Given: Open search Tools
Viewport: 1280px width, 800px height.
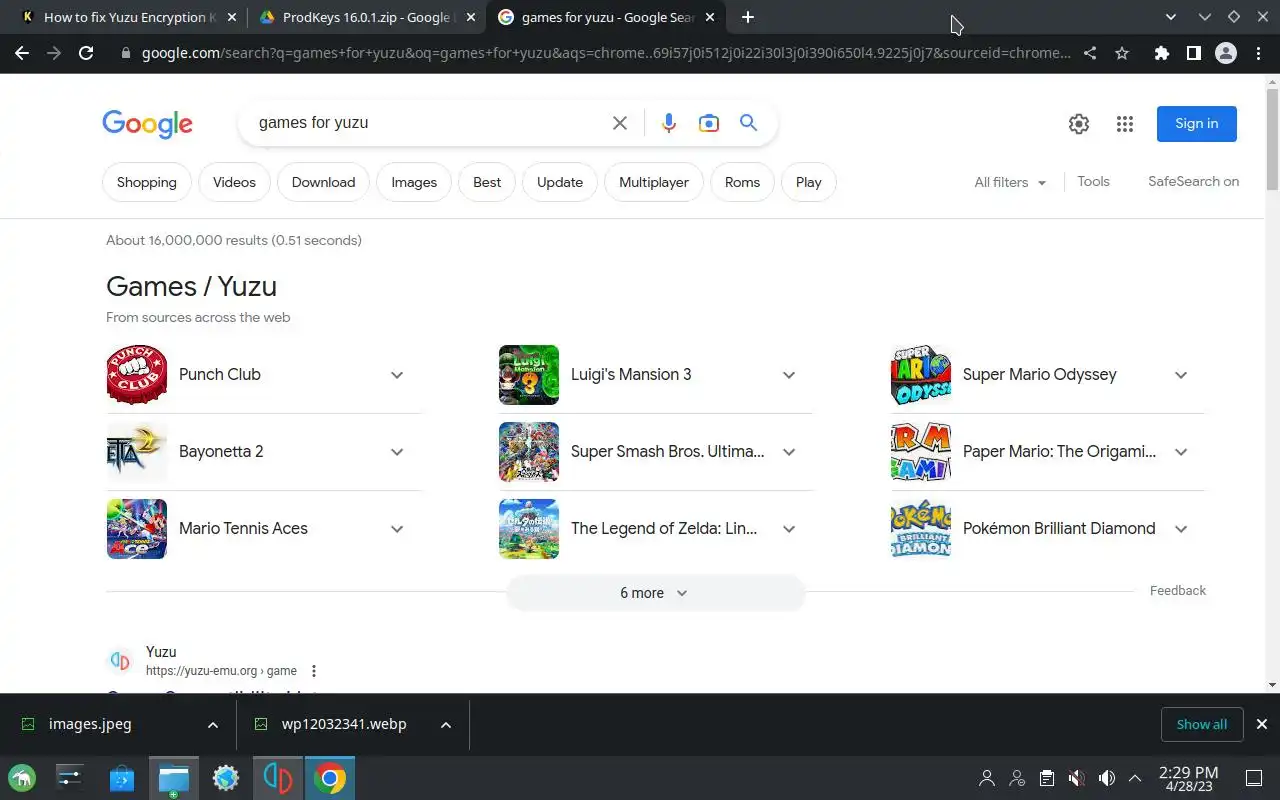Looking at the screenshot, I should pos(1093,182).
